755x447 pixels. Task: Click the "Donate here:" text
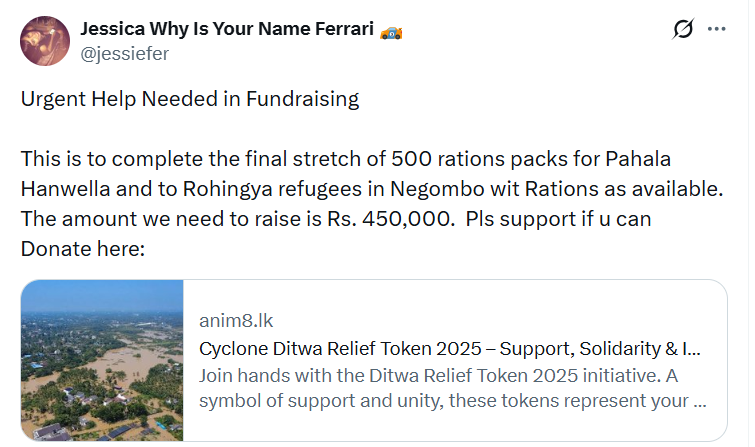pyautogui.click(x=83, y=247)
